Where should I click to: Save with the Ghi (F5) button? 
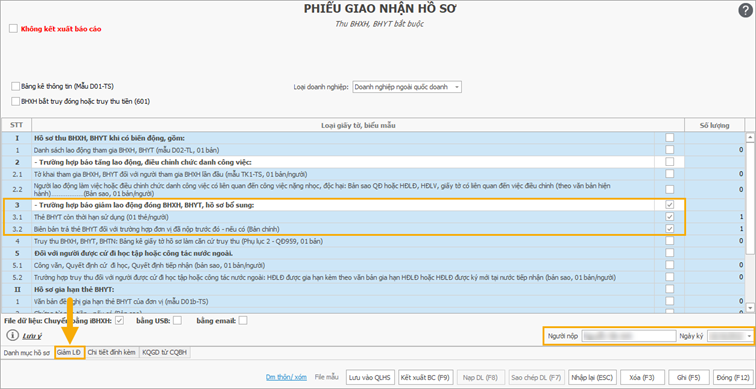coord(688,377)
